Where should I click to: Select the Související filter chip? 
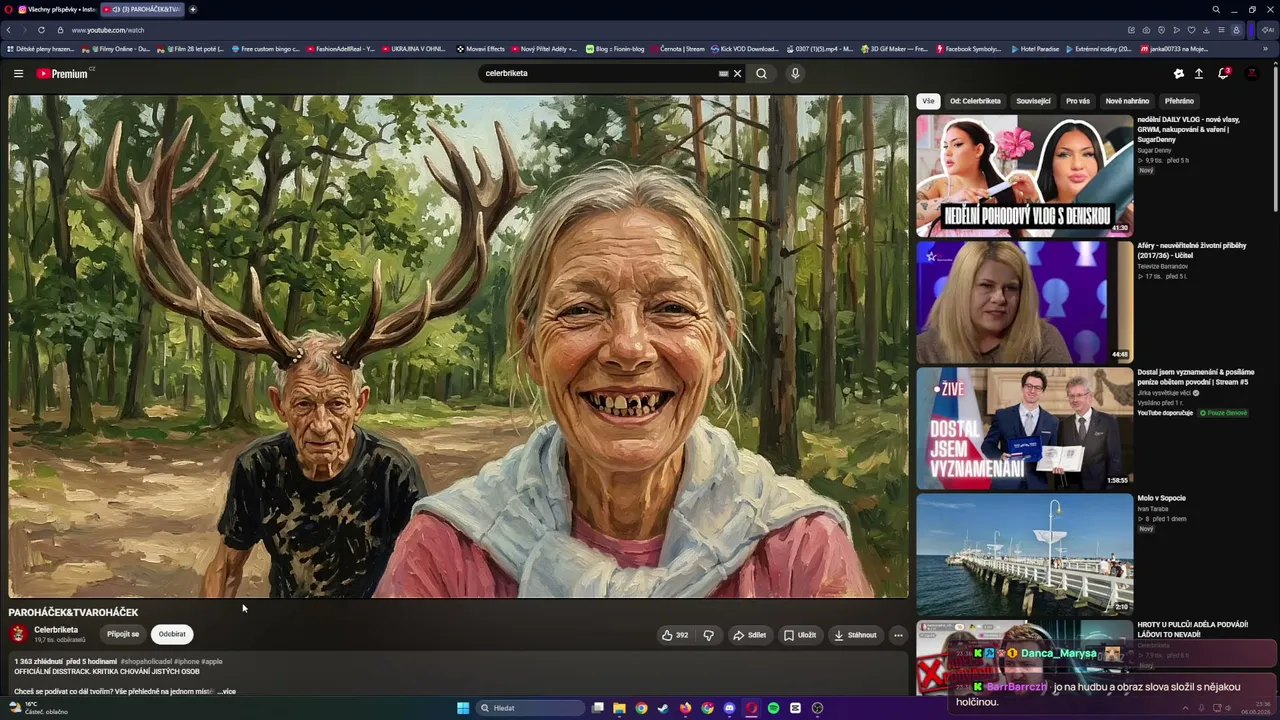click(x=1033, y=101)
